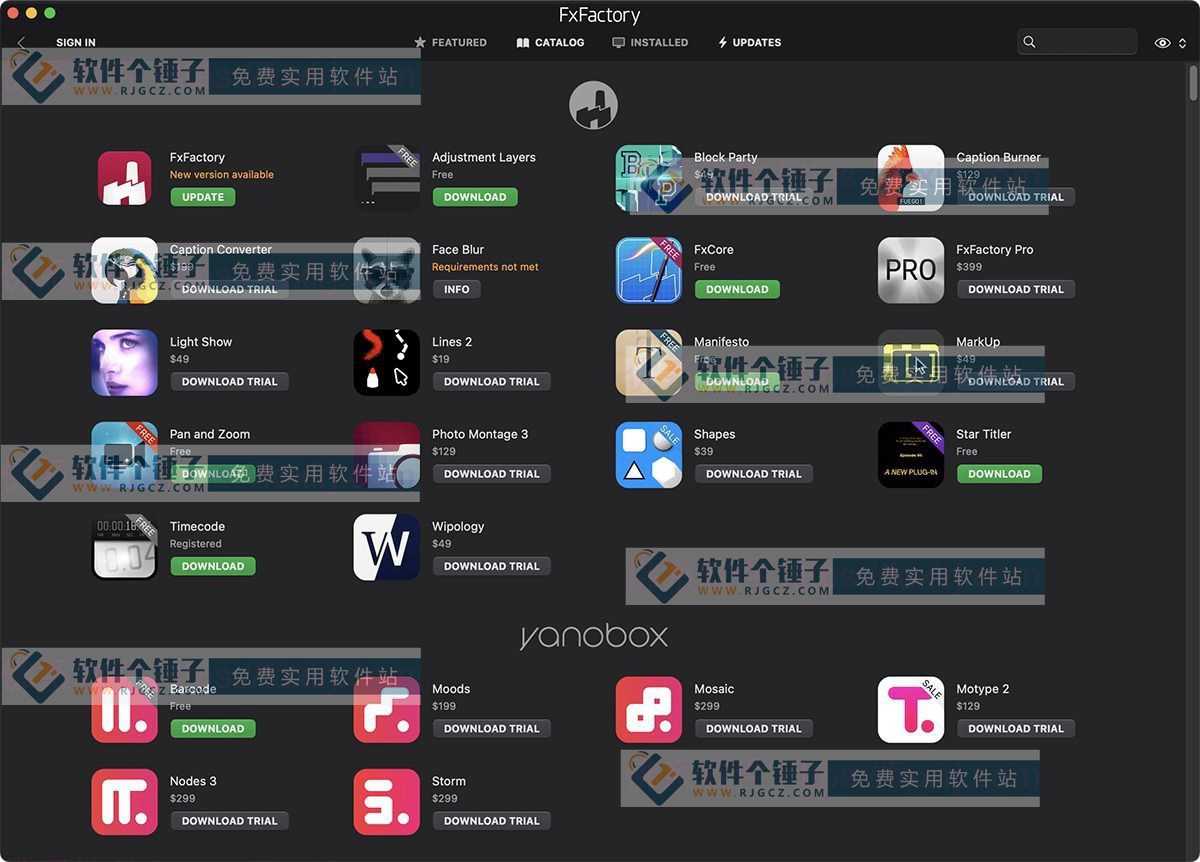The height and width of the screenshot is (862, 1200).
Task: Open the Yanobox Moods icon
Action: 387,709
